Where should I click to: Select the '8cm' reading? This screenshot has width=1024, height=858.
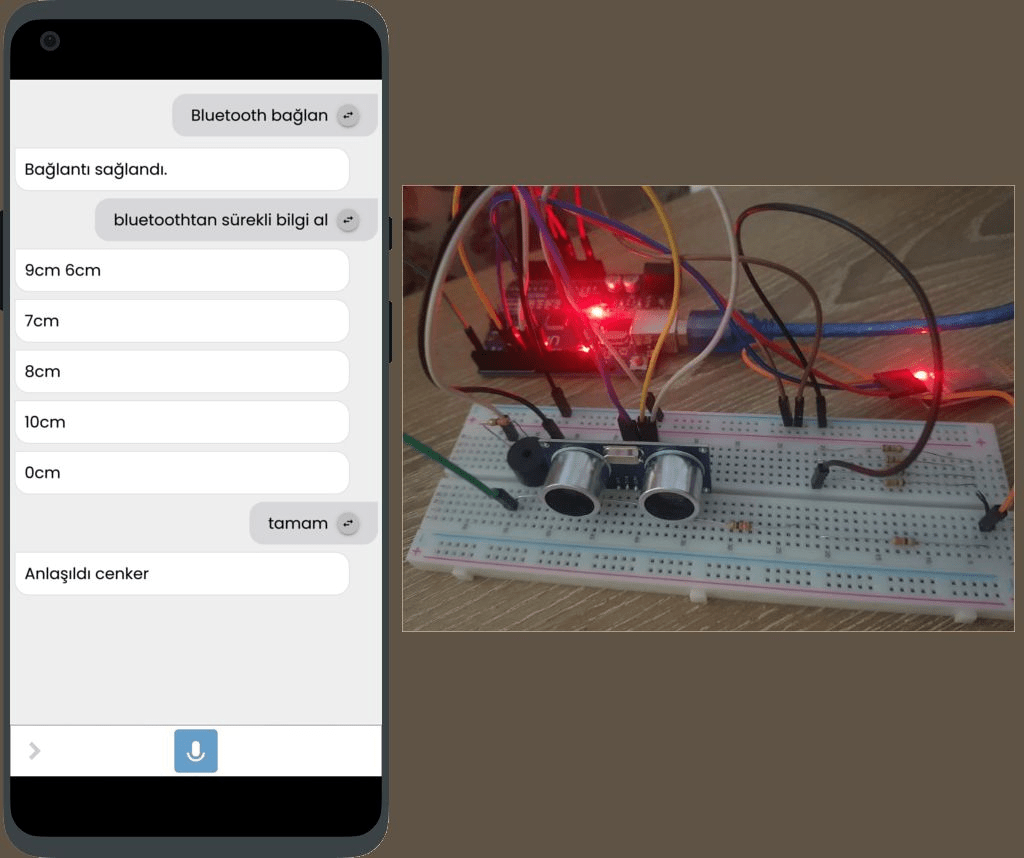click(x=182, y=372)
